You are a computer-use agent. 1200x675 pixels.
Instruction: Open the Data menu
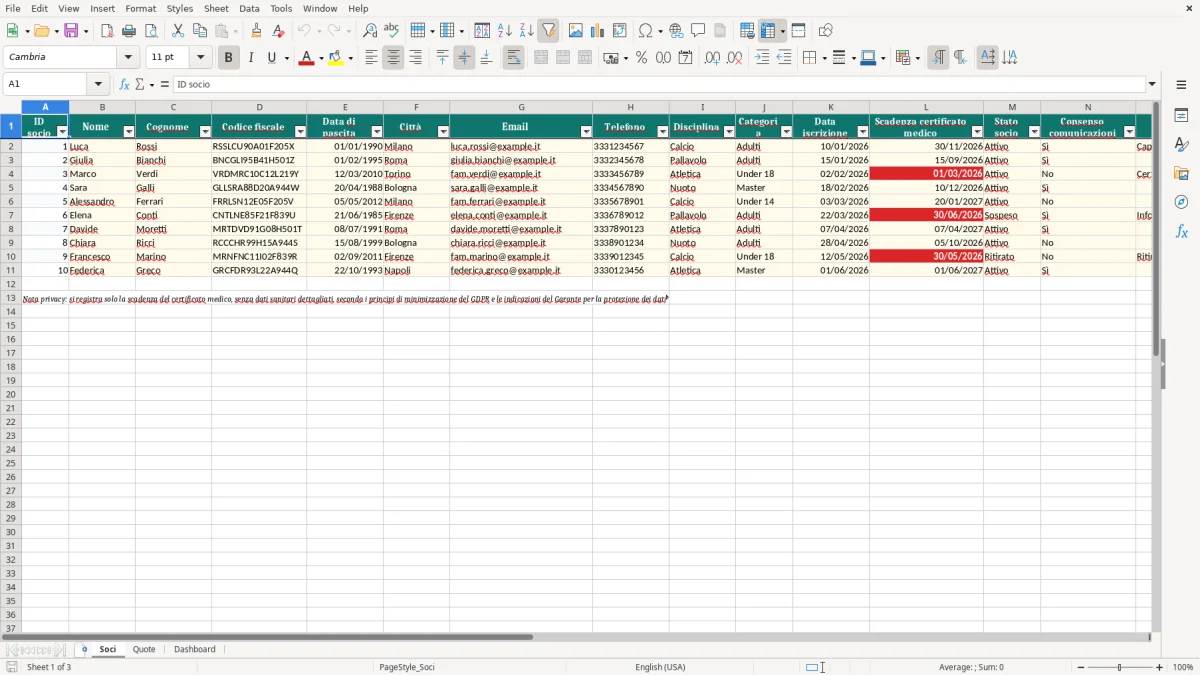(x=249, y=8)
